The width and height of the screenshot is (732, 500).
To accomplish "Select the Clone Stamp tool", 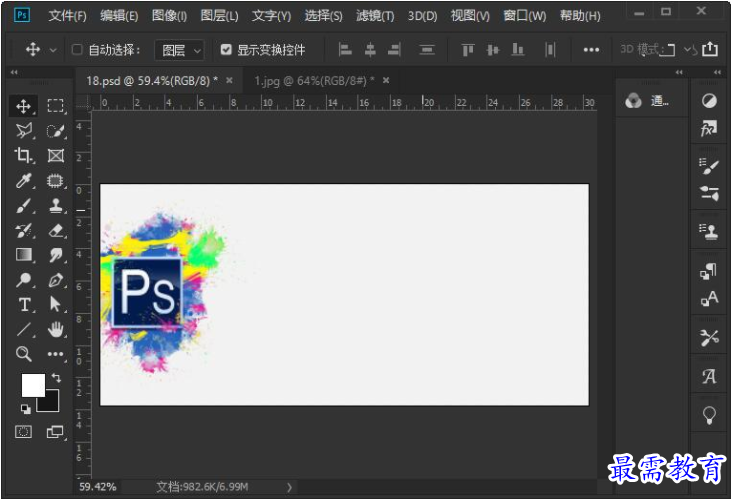I will point(56,205).
